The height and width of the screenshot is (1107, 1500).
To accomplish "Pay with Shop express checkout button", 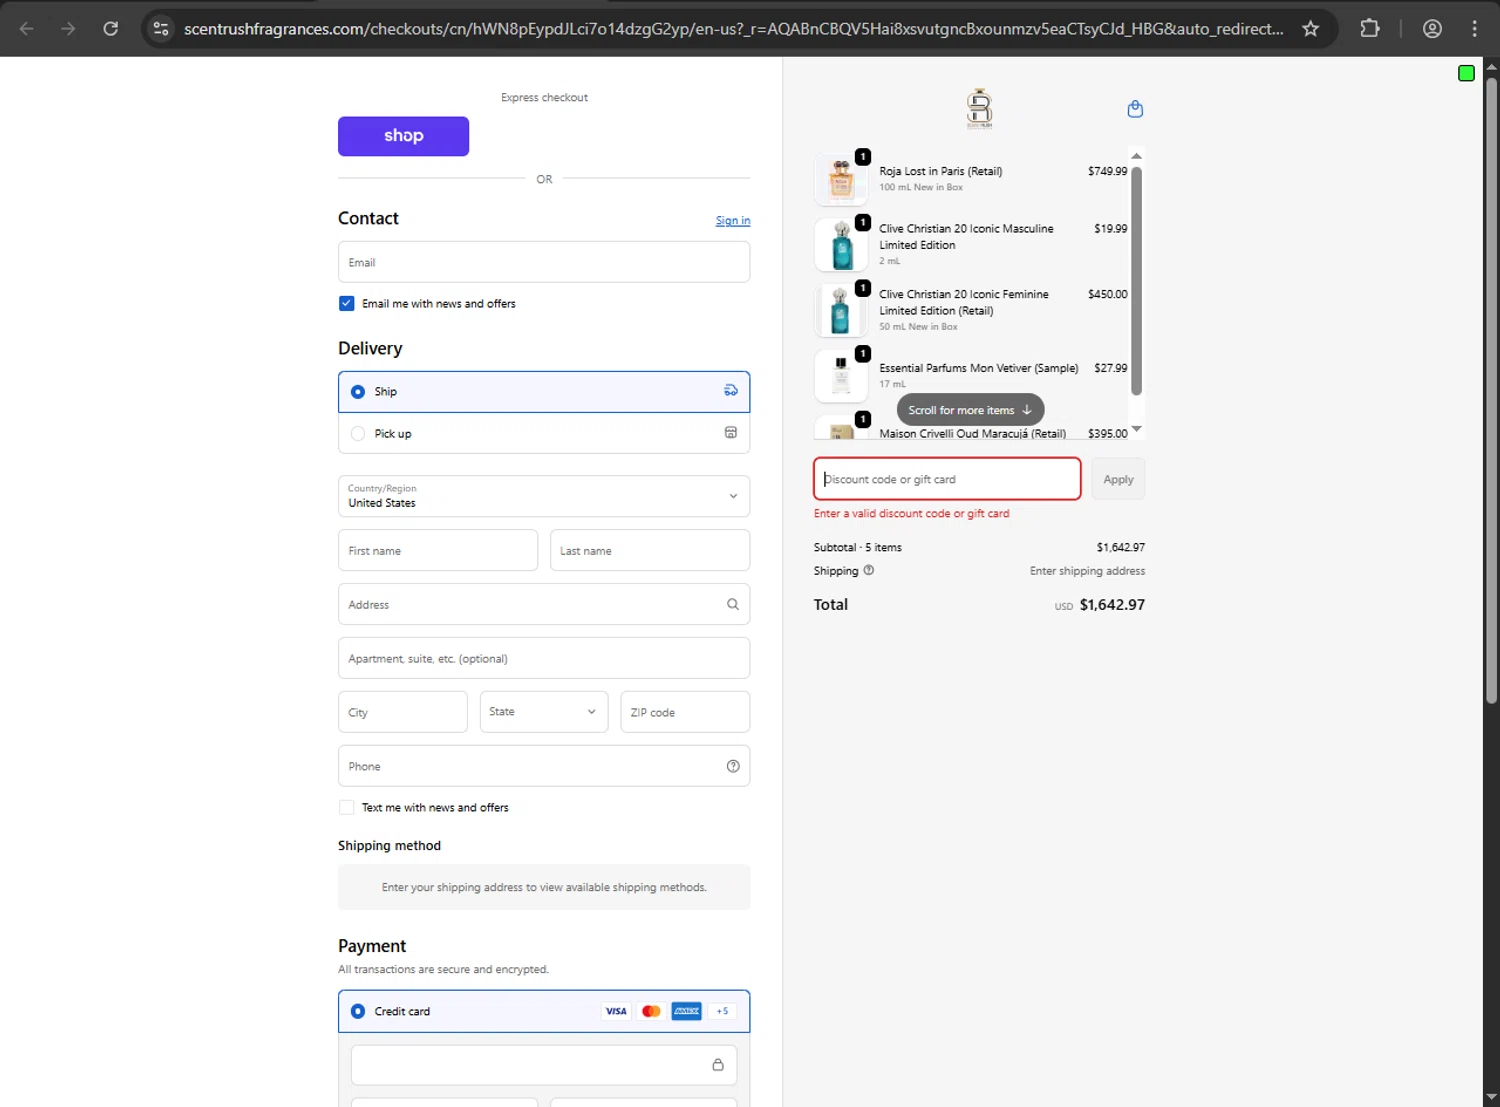I will [x=403, y=136].
